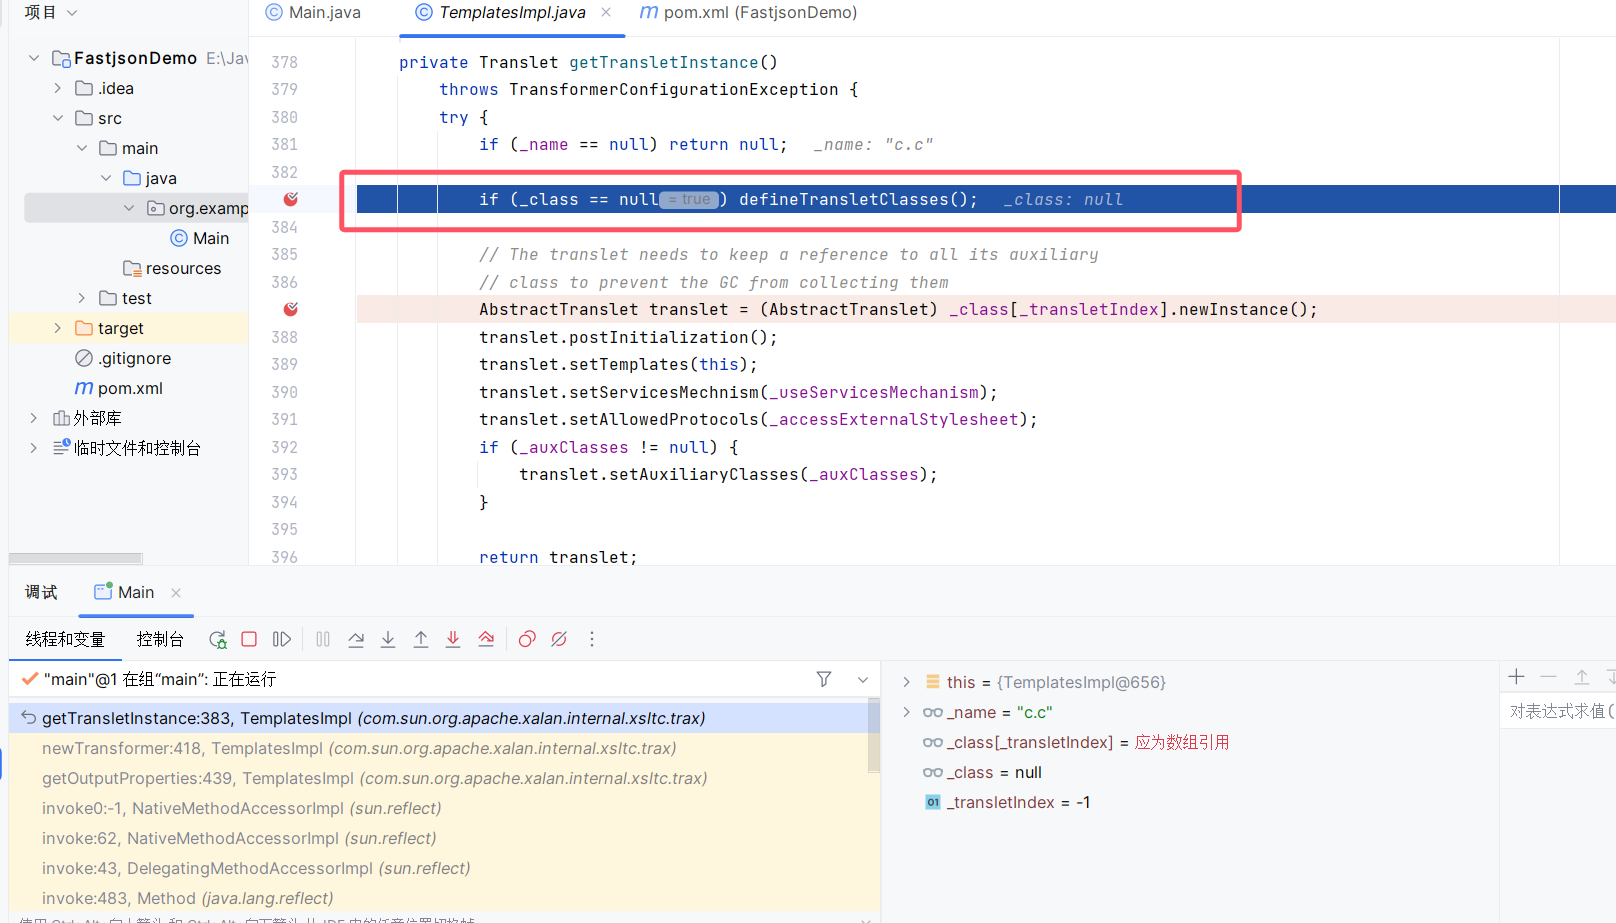Select invoke:483 Method stack frame
Screen dimensions: 1616x923
pos(439,898)
